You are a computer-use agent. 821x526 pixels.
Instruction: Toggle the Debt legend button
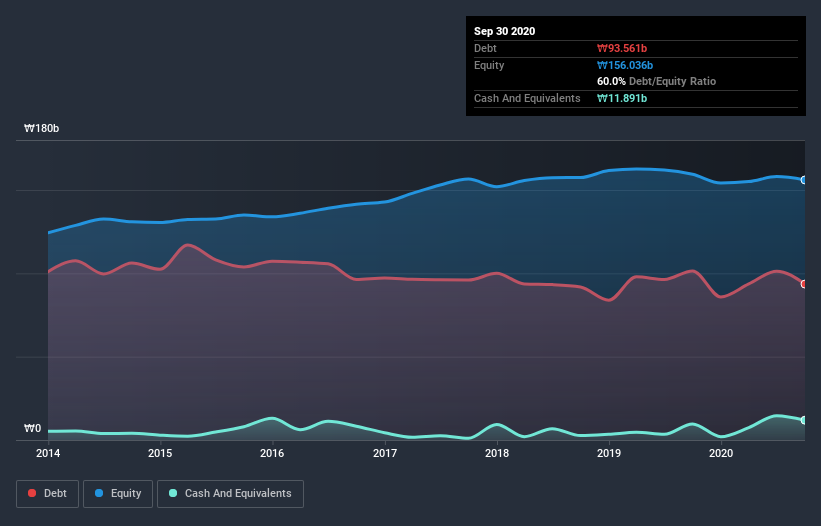tap(48, 494)
